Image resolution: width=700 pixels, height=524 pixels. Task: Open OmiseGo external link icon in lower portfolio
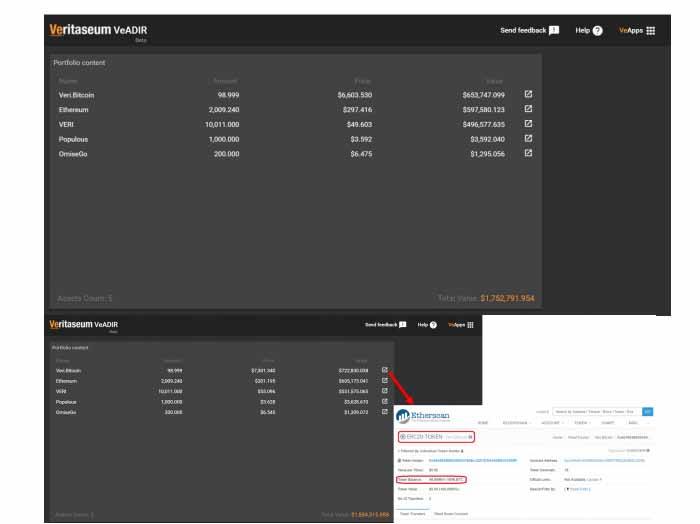coord(385,412)
